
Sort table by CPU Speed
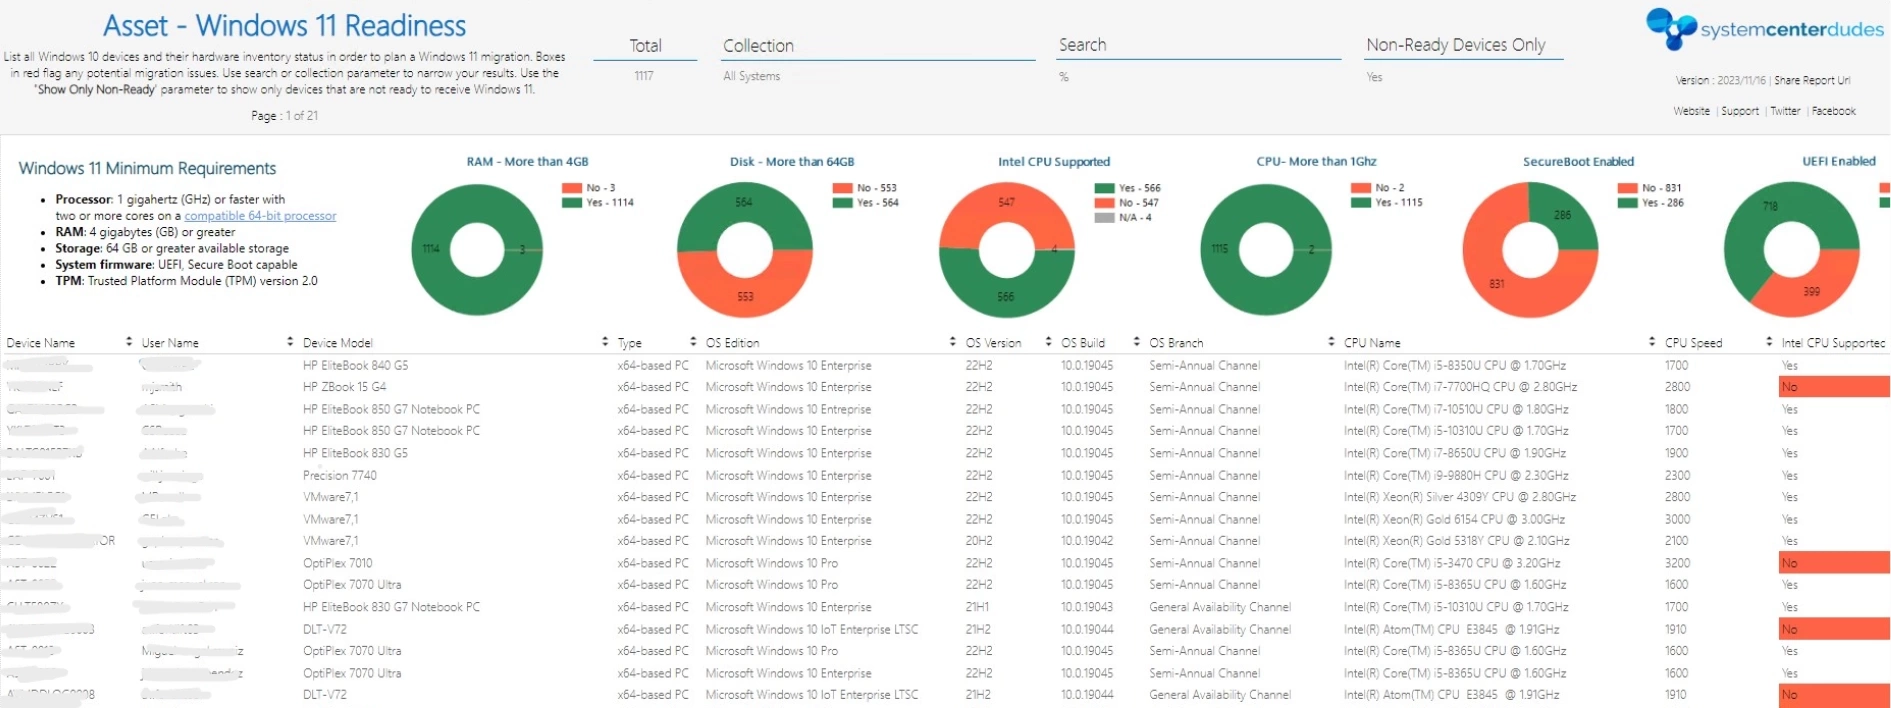1769,342
